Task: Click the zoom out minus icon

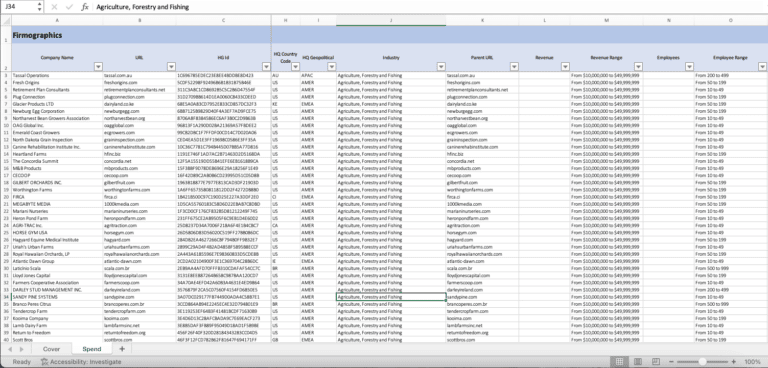Action: 671,362
